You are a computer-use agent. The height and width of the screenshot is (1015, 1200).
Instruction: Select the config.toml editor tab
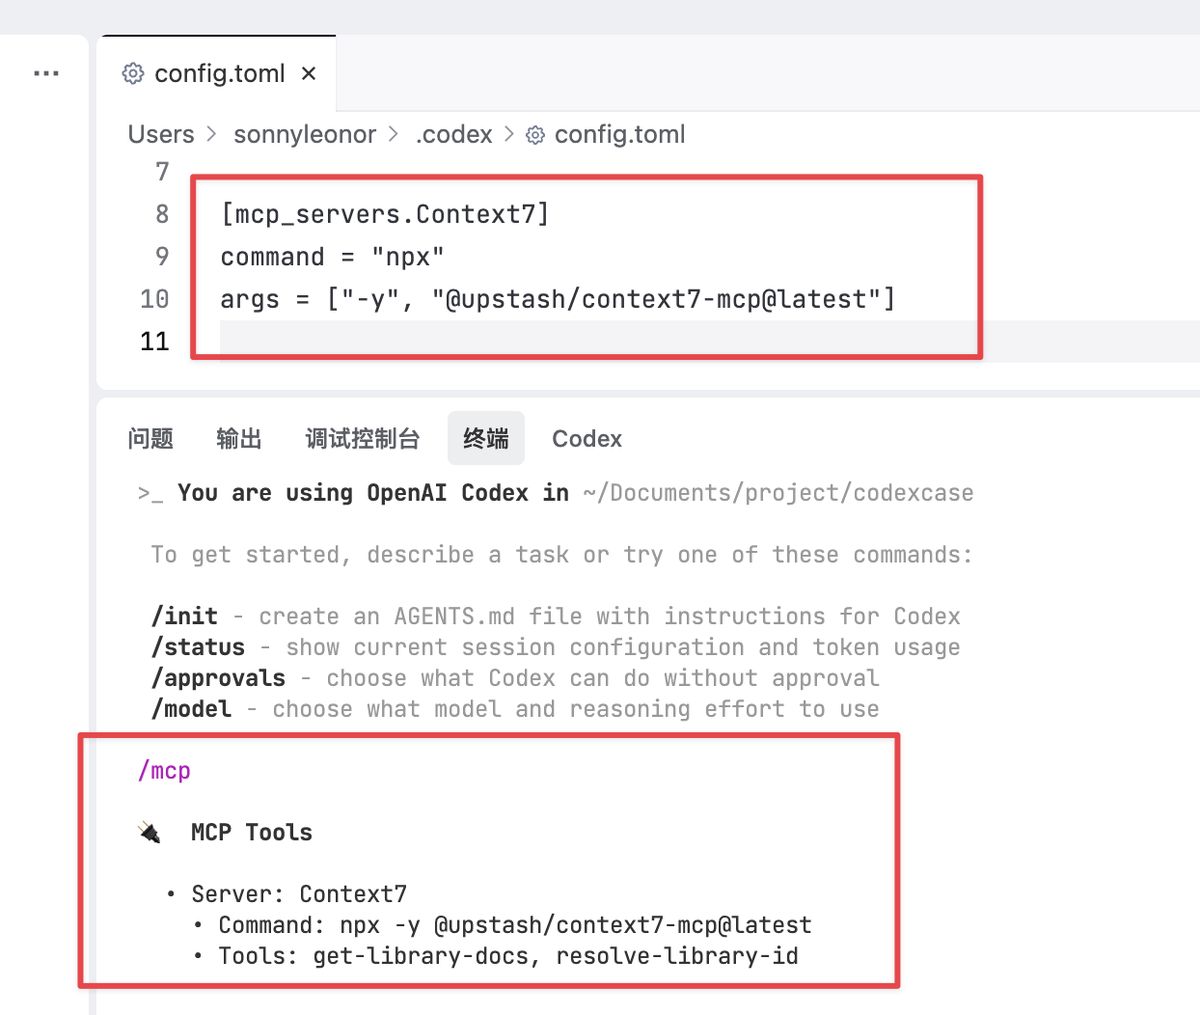click(219, 74)
